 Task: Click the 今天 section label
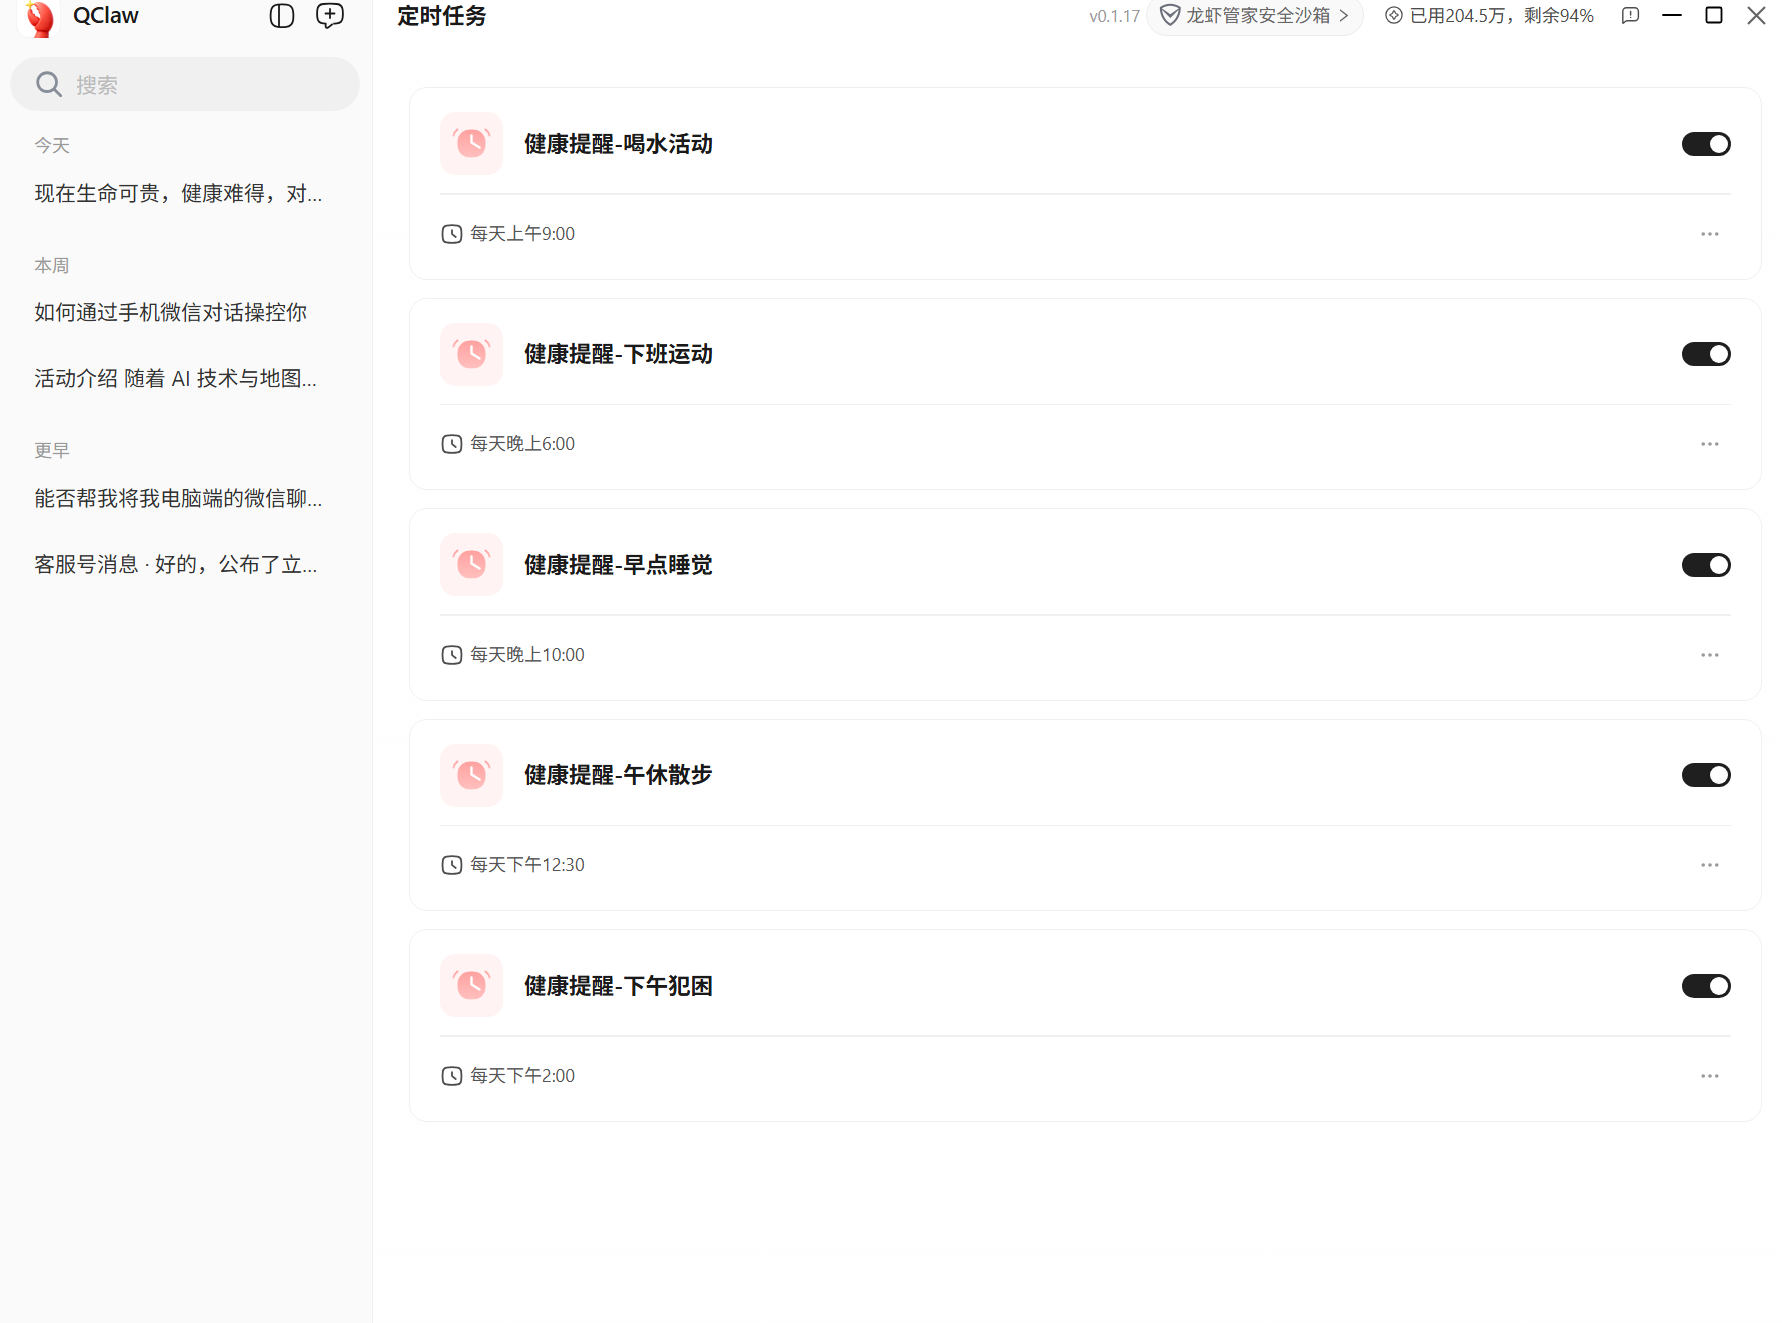coord(52,146)
